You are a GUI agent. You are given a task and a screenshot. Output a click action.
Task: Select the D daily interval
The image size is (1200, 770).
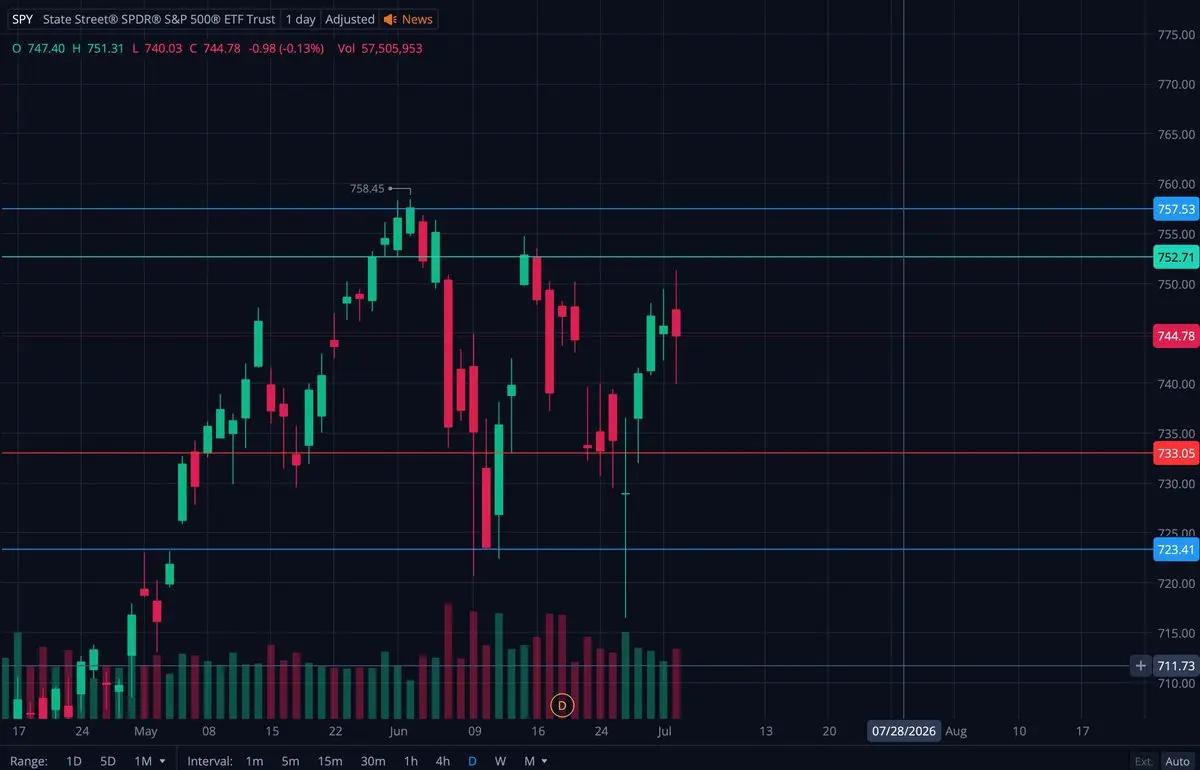473,761
